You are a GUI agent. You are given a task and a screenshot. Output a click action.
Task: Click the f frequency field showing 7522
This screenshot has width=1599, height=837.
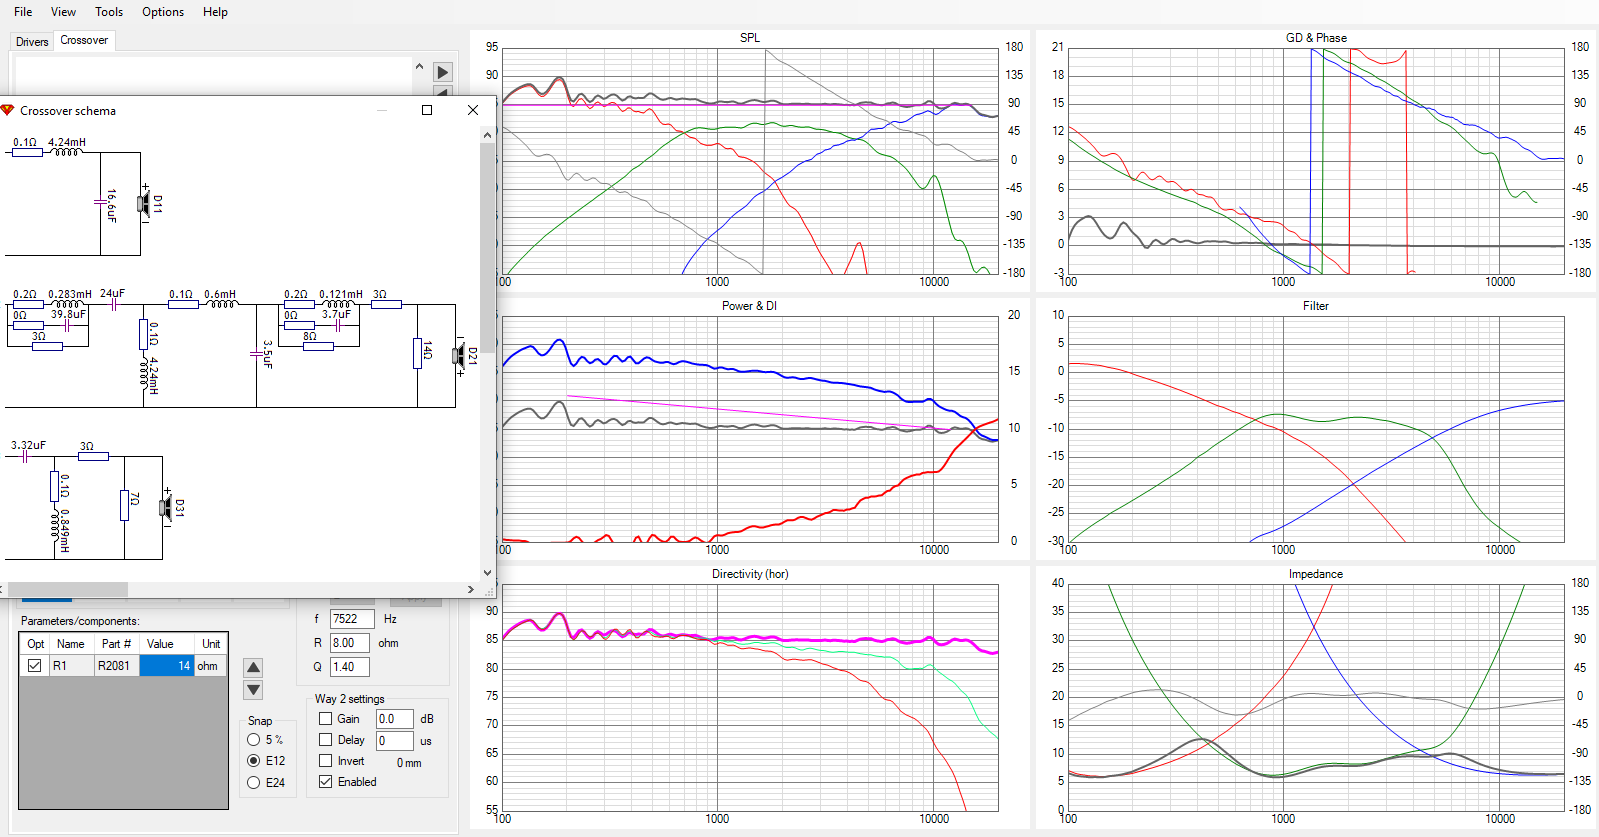point(351,619)
